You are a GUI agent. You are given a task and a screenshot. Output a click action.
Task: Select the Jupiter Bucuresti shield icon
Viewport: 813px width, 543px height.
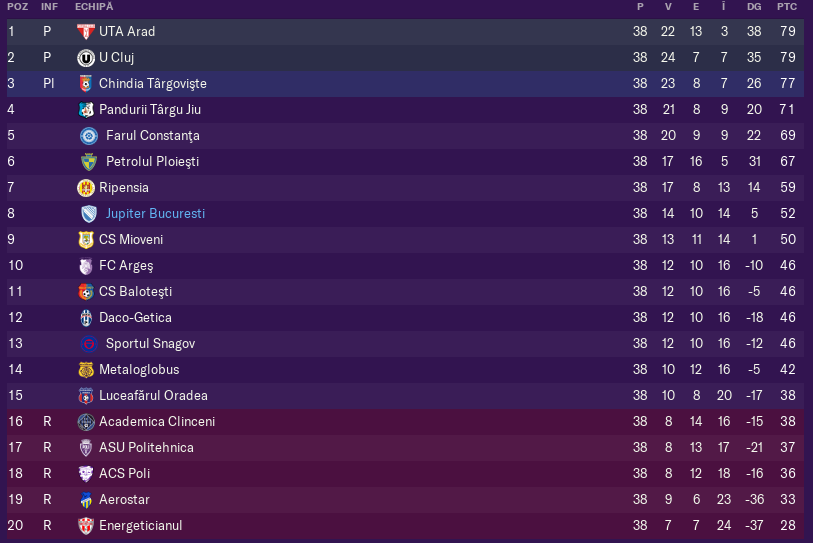coord(89,214)
